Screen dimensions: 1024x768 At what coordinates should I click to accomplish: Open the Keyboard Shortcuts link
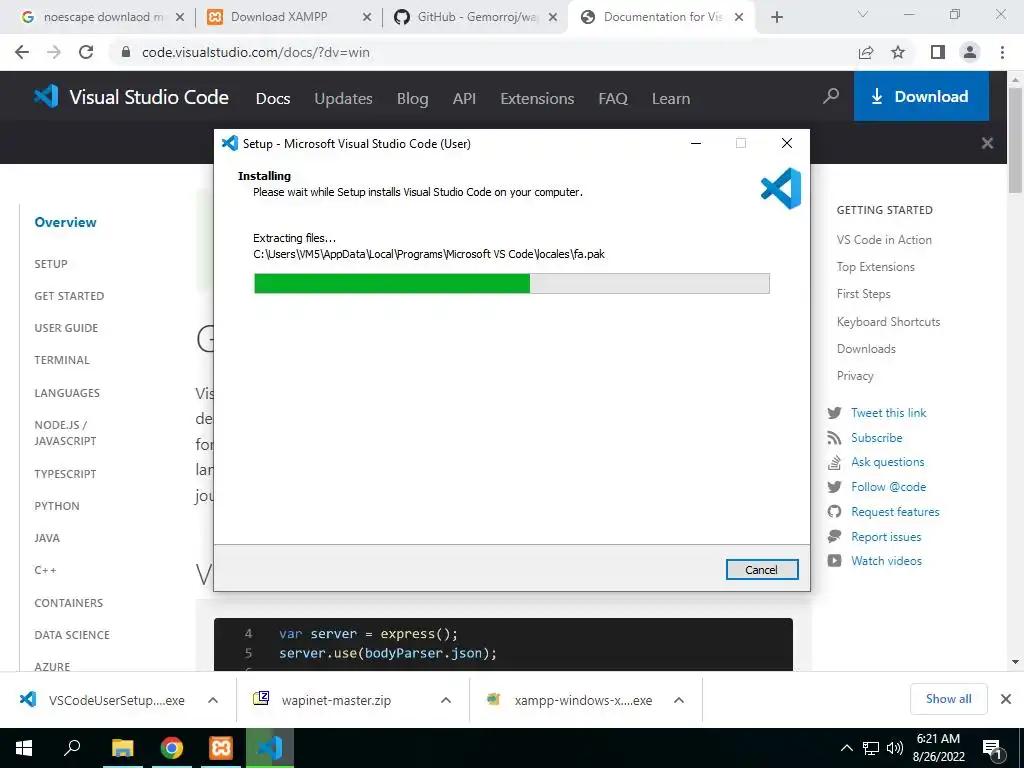pyautogui.click(x=888, y=321)
